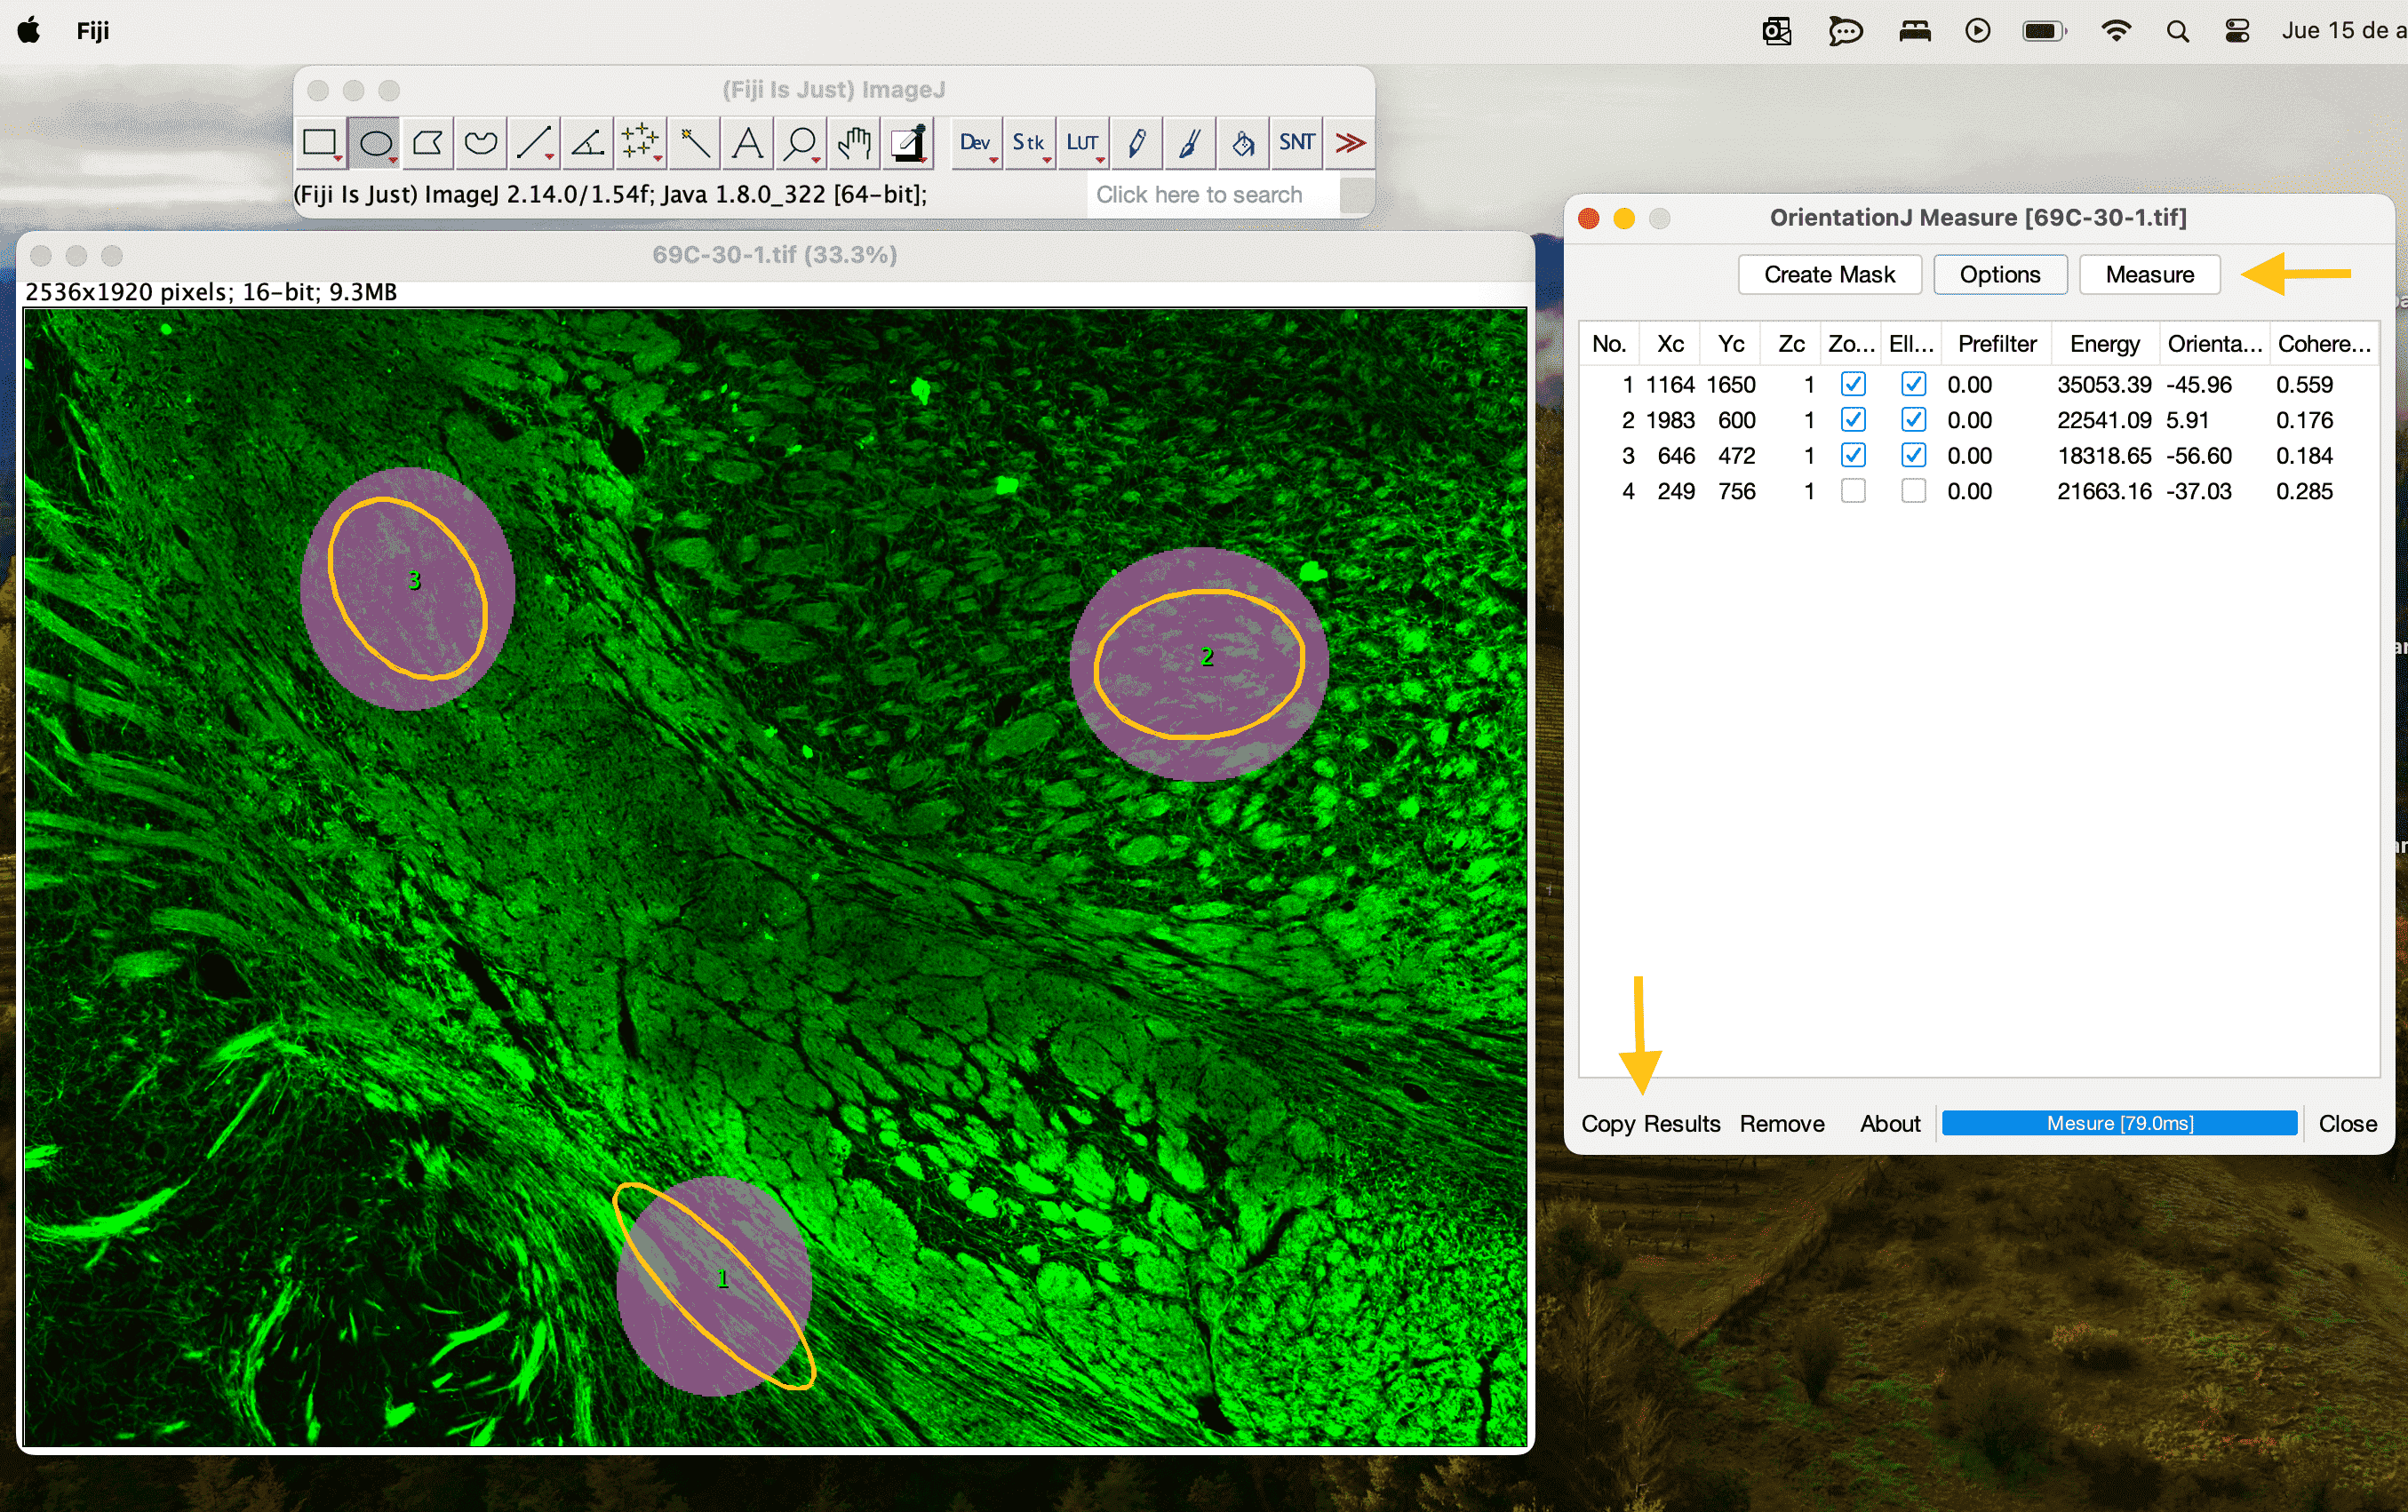
Task: Select the Point selection tool
Action: click(x=642, y=141)
